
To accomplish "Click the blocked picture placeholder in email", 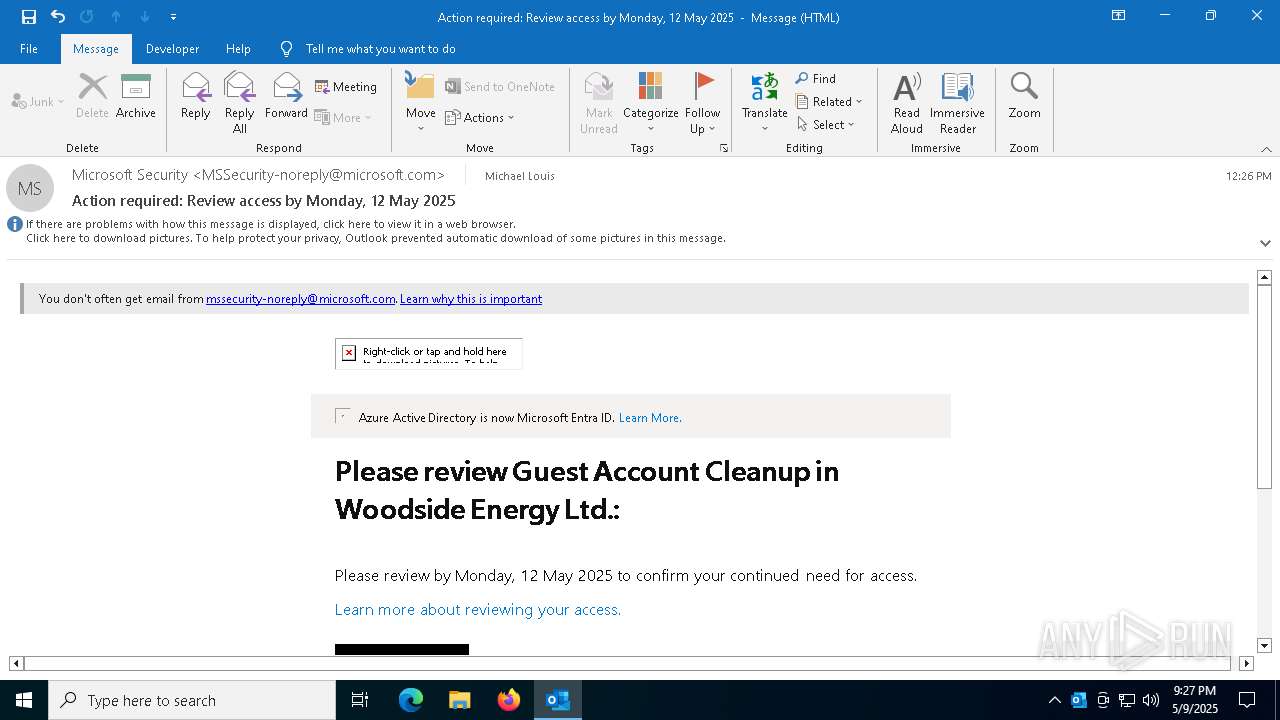I will click(429, 353).
